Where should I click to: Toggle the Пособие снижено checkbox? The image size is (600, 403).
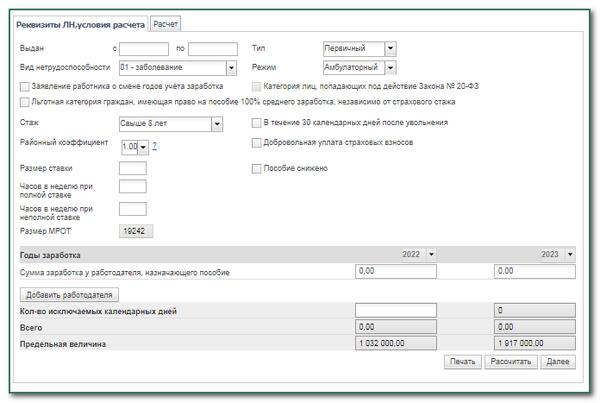click(257, 168)
